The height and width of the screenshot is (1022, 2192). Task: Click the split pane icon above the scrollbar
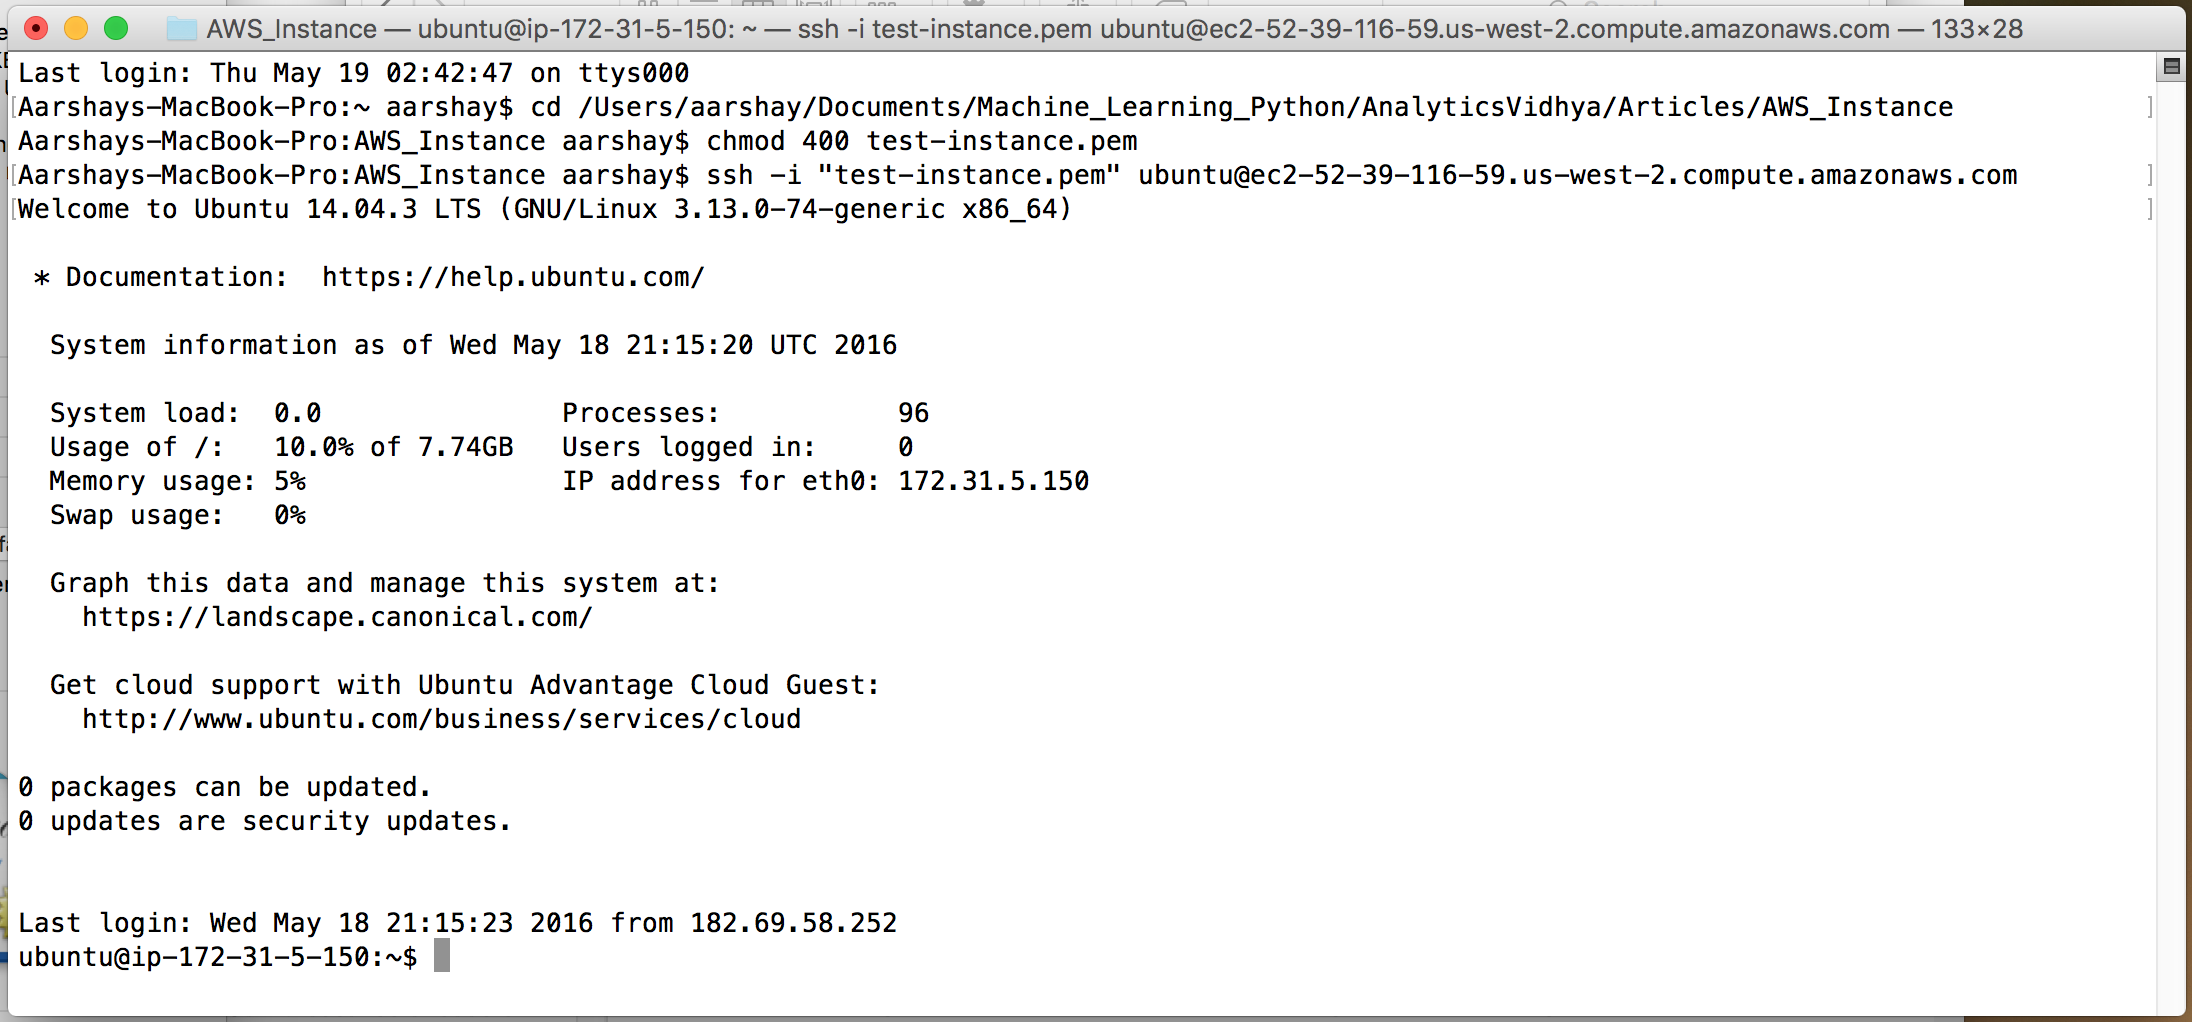(2171, 67)
